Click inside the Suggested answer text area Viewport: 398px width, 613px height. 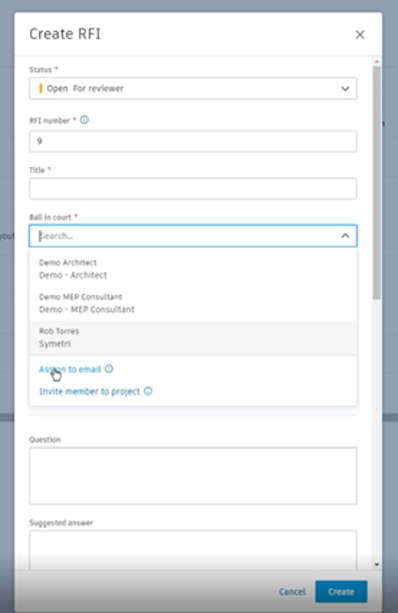click(x=193, y=549)
